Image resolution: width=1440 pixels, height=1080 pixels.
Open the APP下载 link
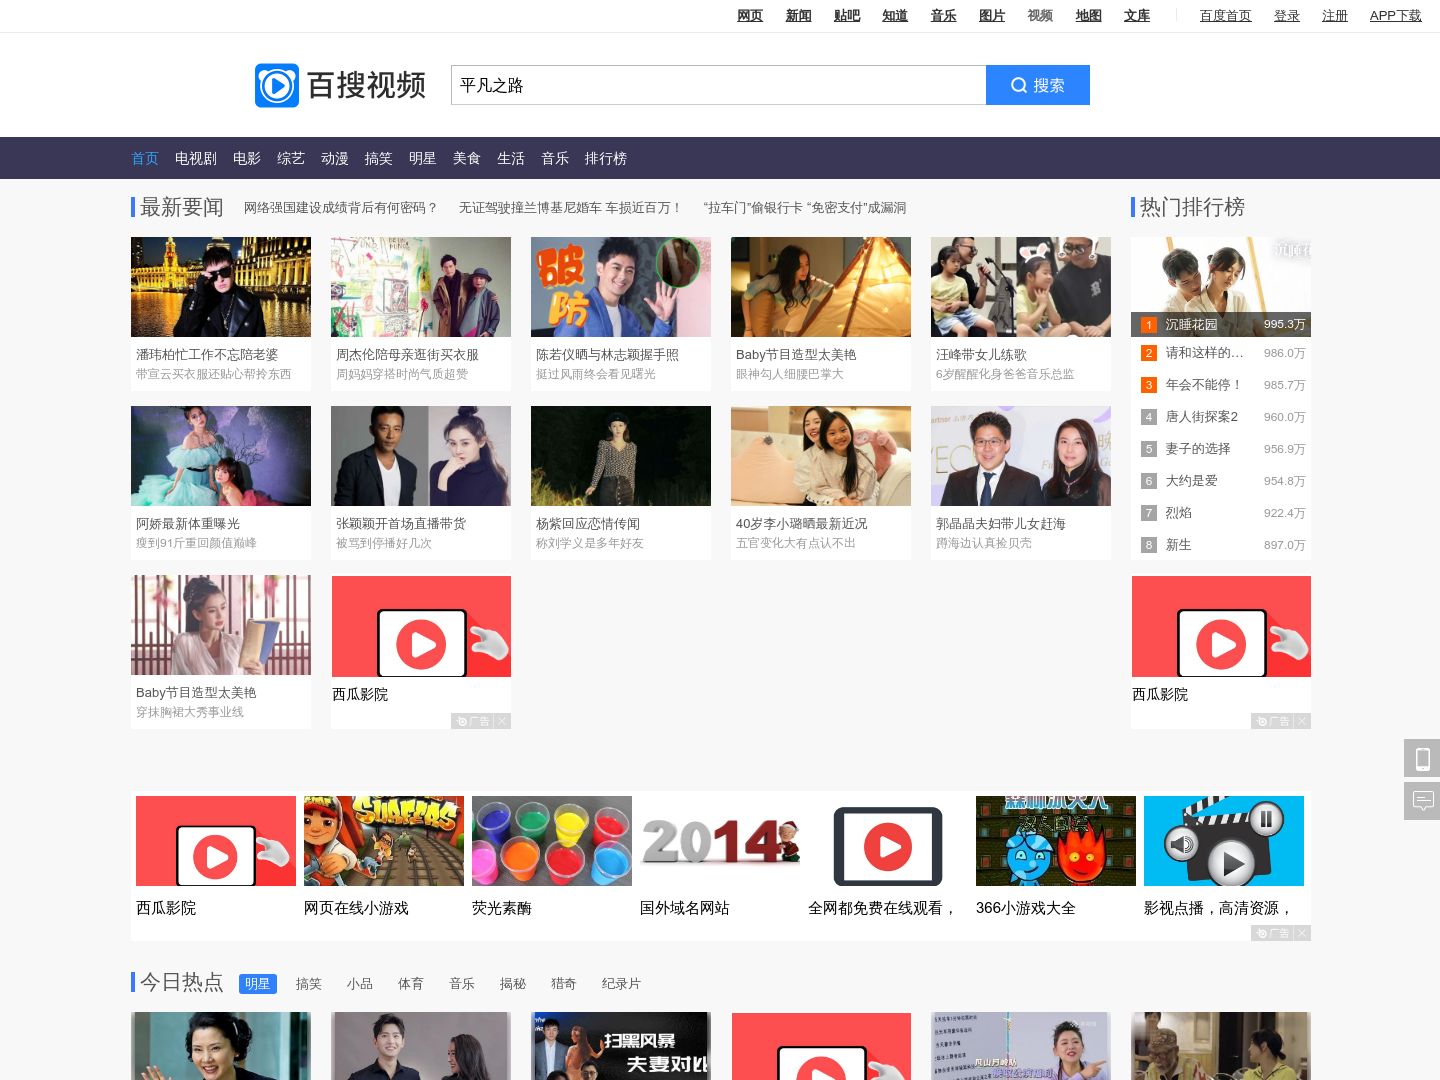1395,15
